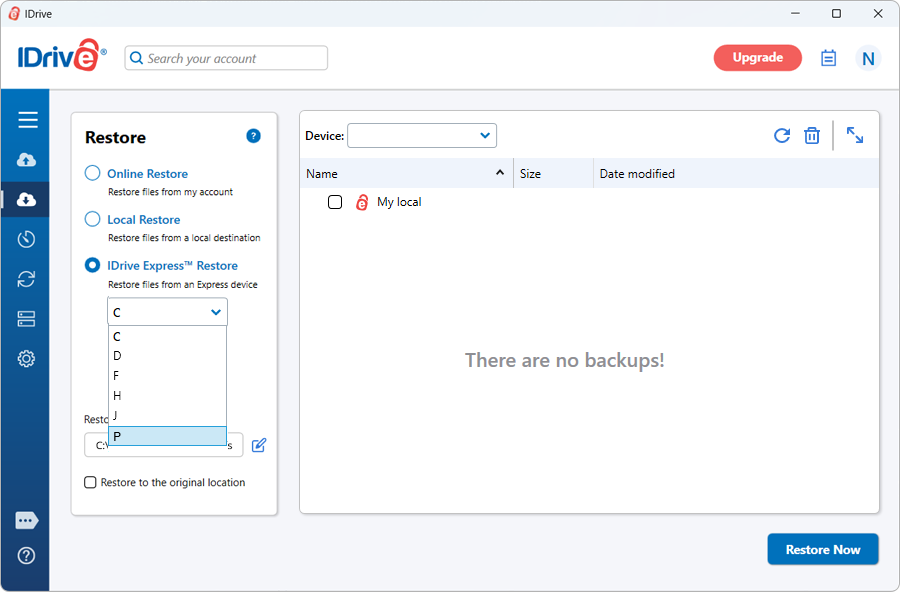This screenshot has height=592, width=900.
Task: Click the IDrive Express Restore label
Action: 172,265
